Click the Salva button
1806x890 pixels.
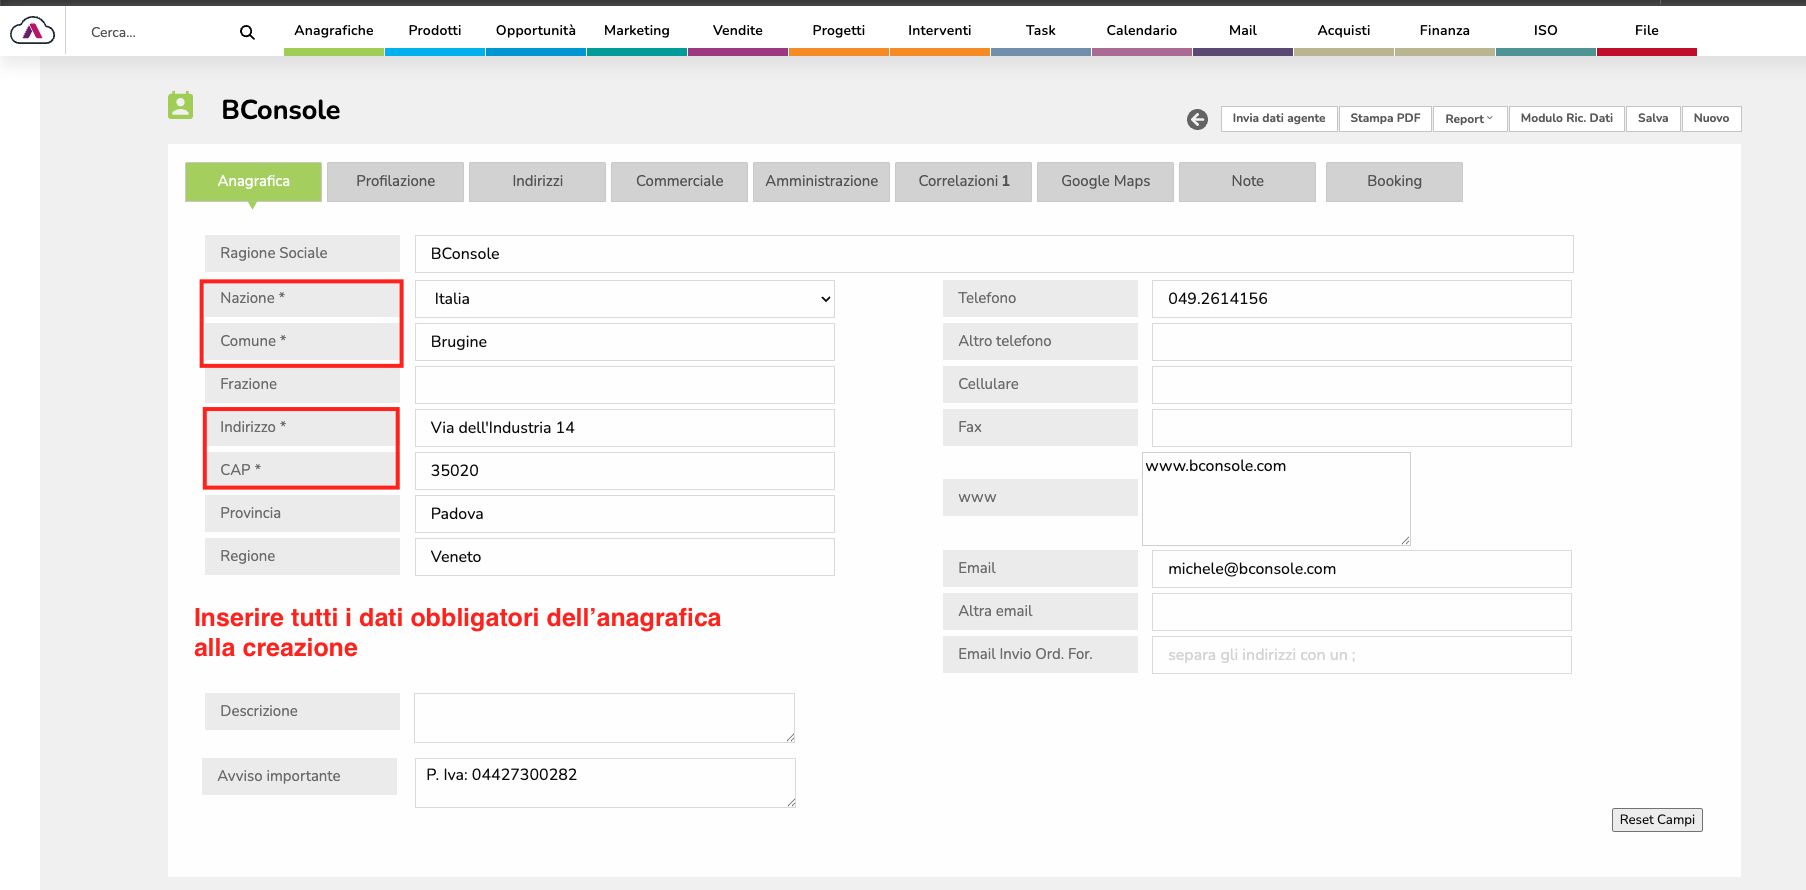point(1652,119)
